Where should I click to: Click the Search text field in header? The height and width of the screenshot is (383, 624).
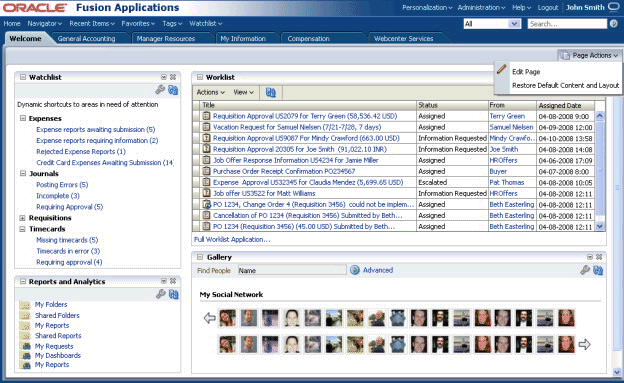(x=567, y=24)
